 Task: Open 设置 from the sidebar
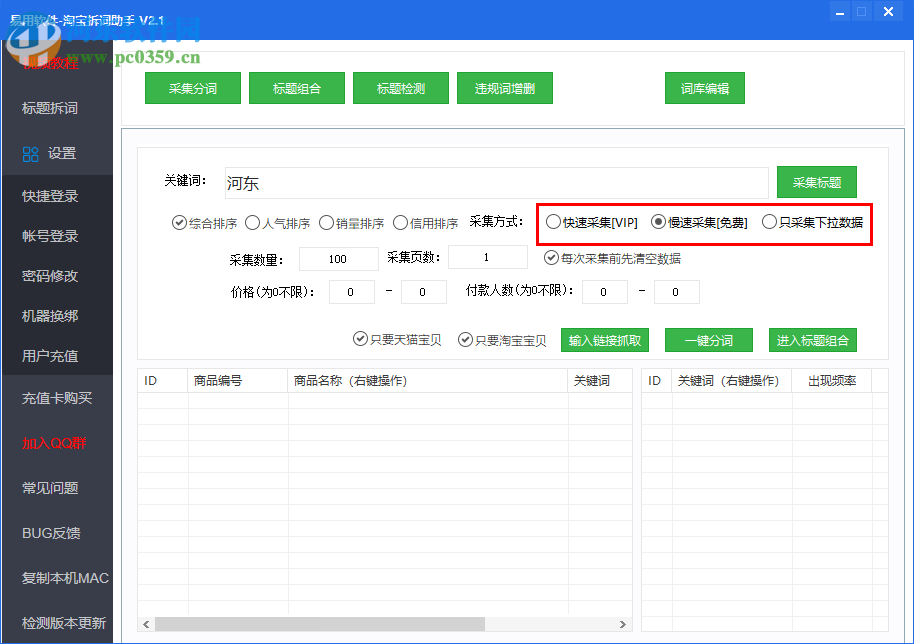(57, 152)
